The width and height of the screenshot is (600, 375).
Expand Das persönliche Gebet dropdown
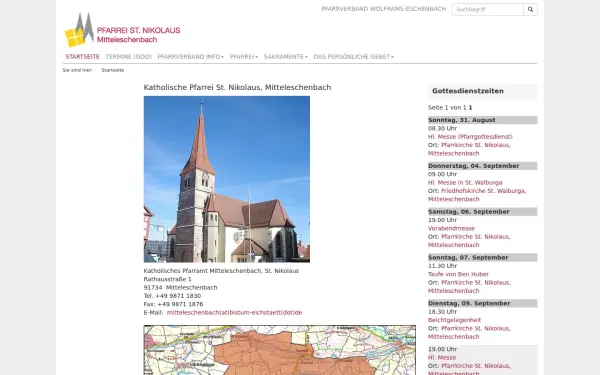pos(354,57)
